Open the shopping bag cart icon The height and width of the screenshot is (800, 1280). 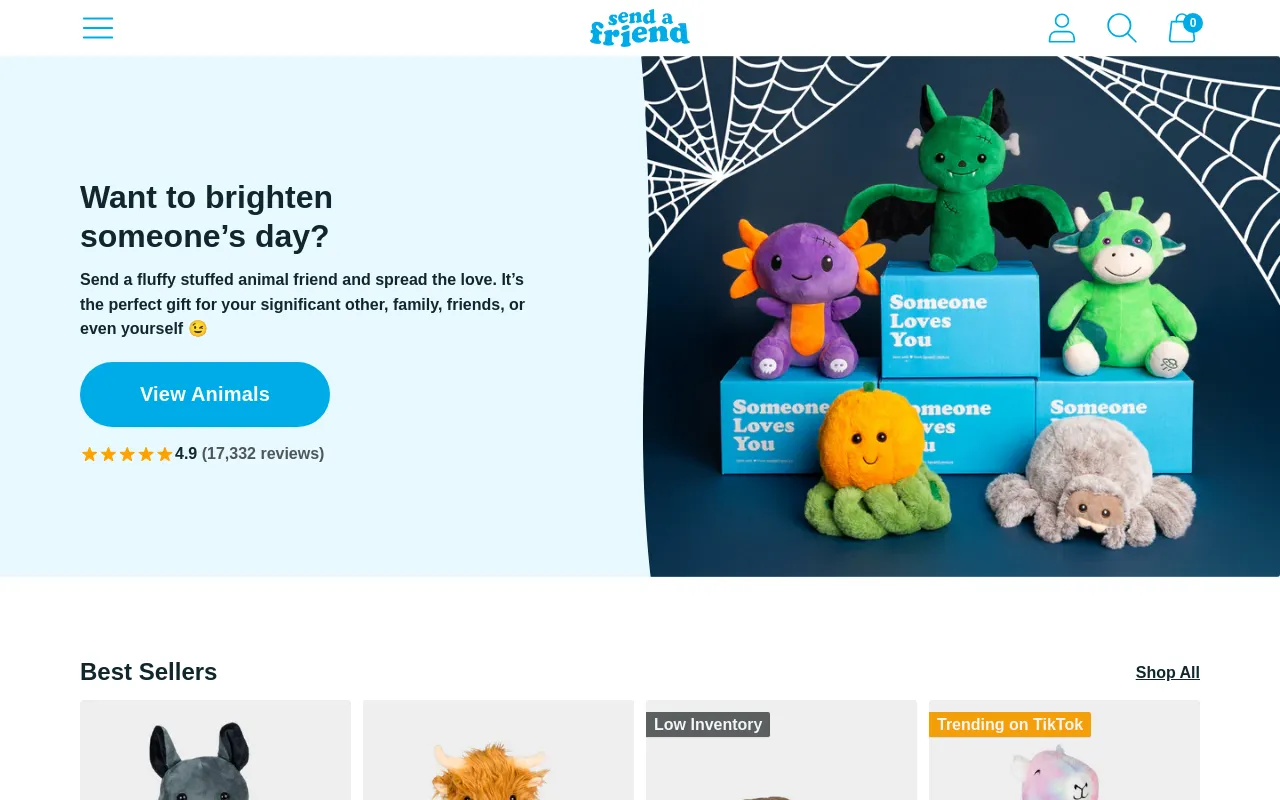(x=1182, y=29)
